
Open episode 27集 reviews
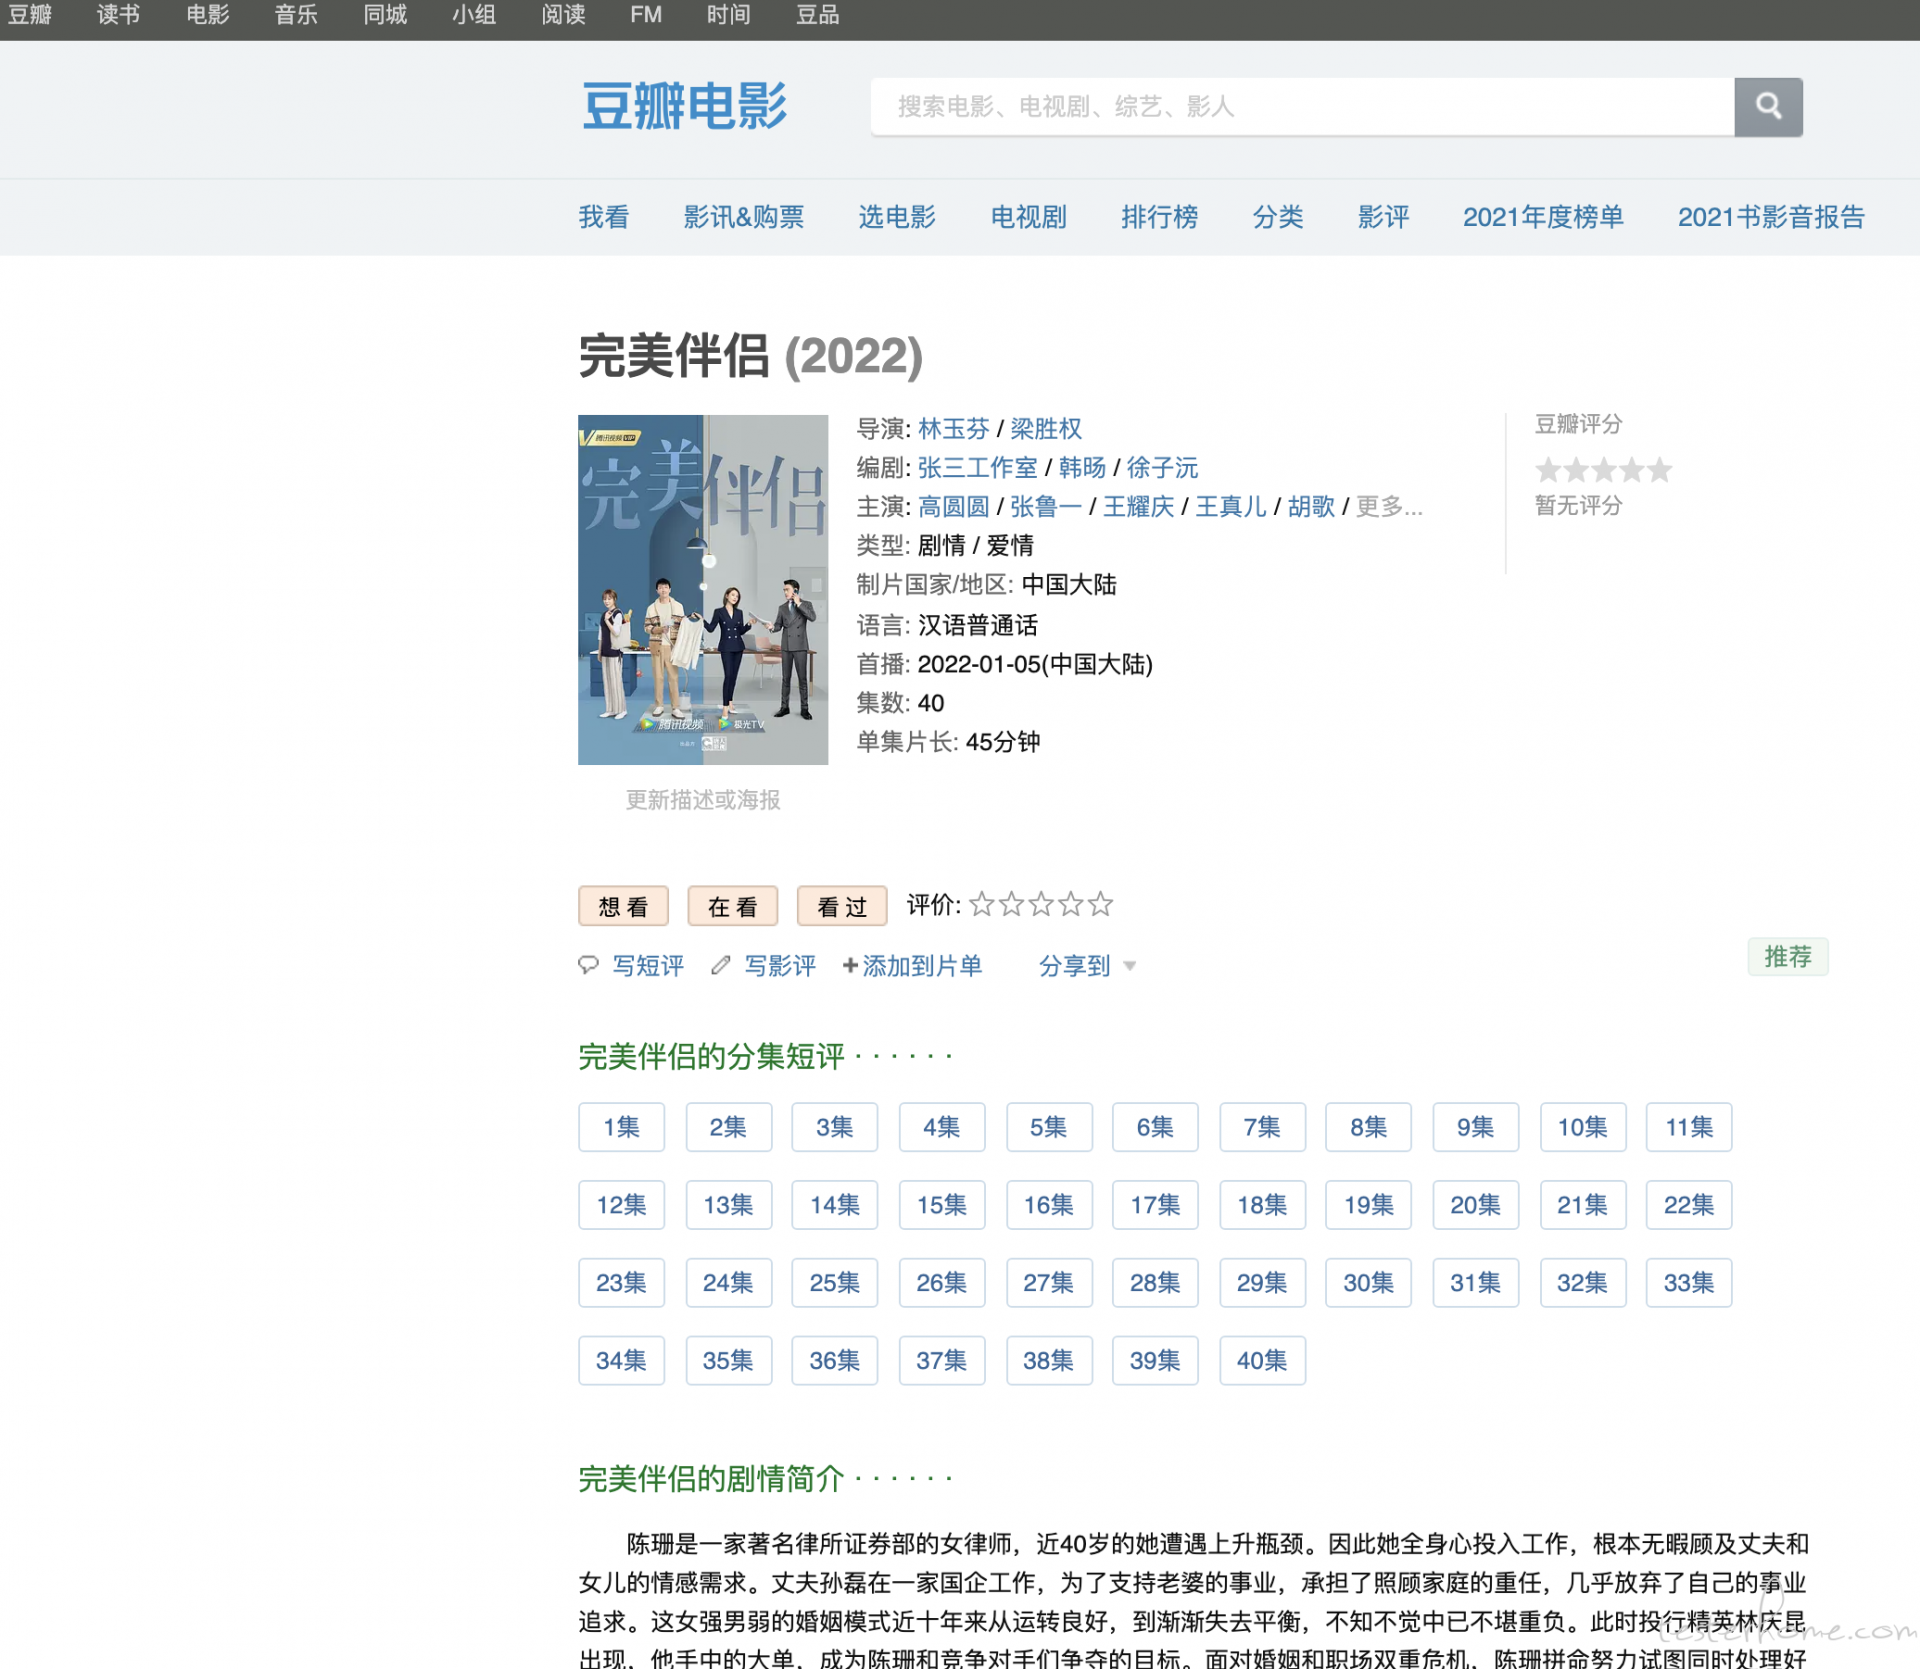point(1048,1283)
